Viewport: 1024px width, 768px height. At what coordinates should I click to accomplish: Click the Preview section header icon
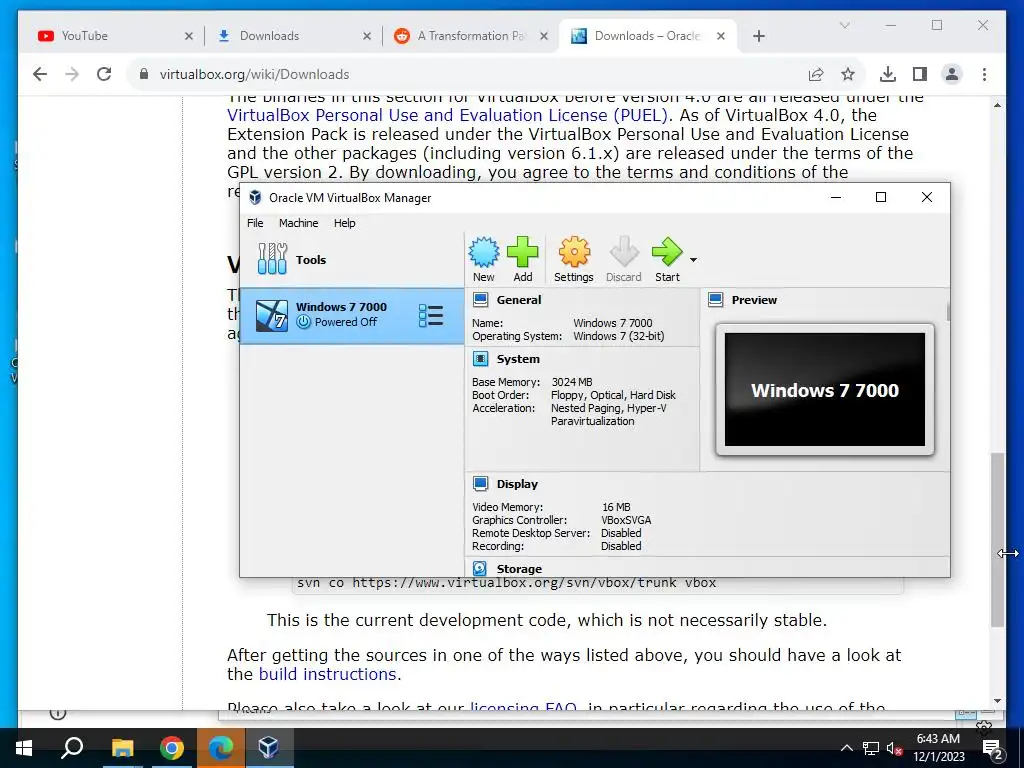point(716,300)
